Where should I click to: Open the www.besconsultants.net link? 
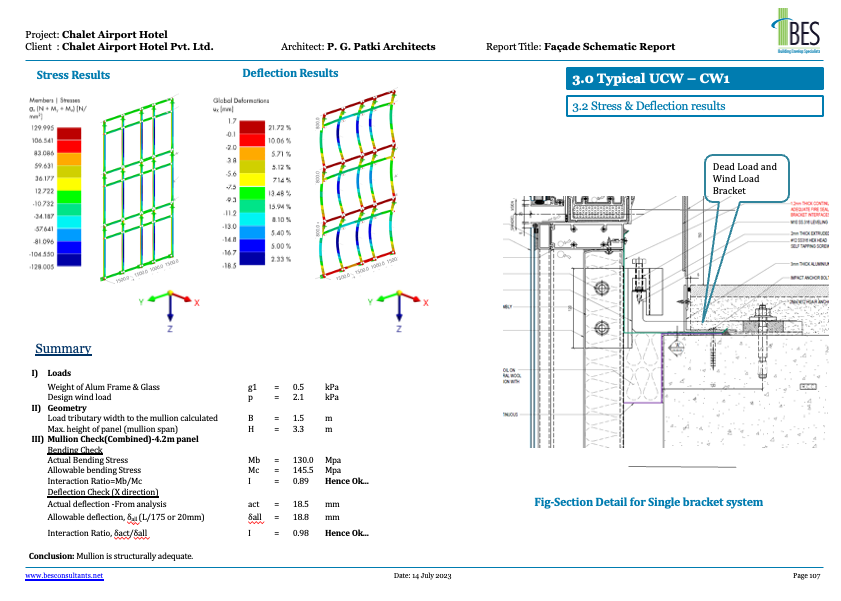[65, 576]
